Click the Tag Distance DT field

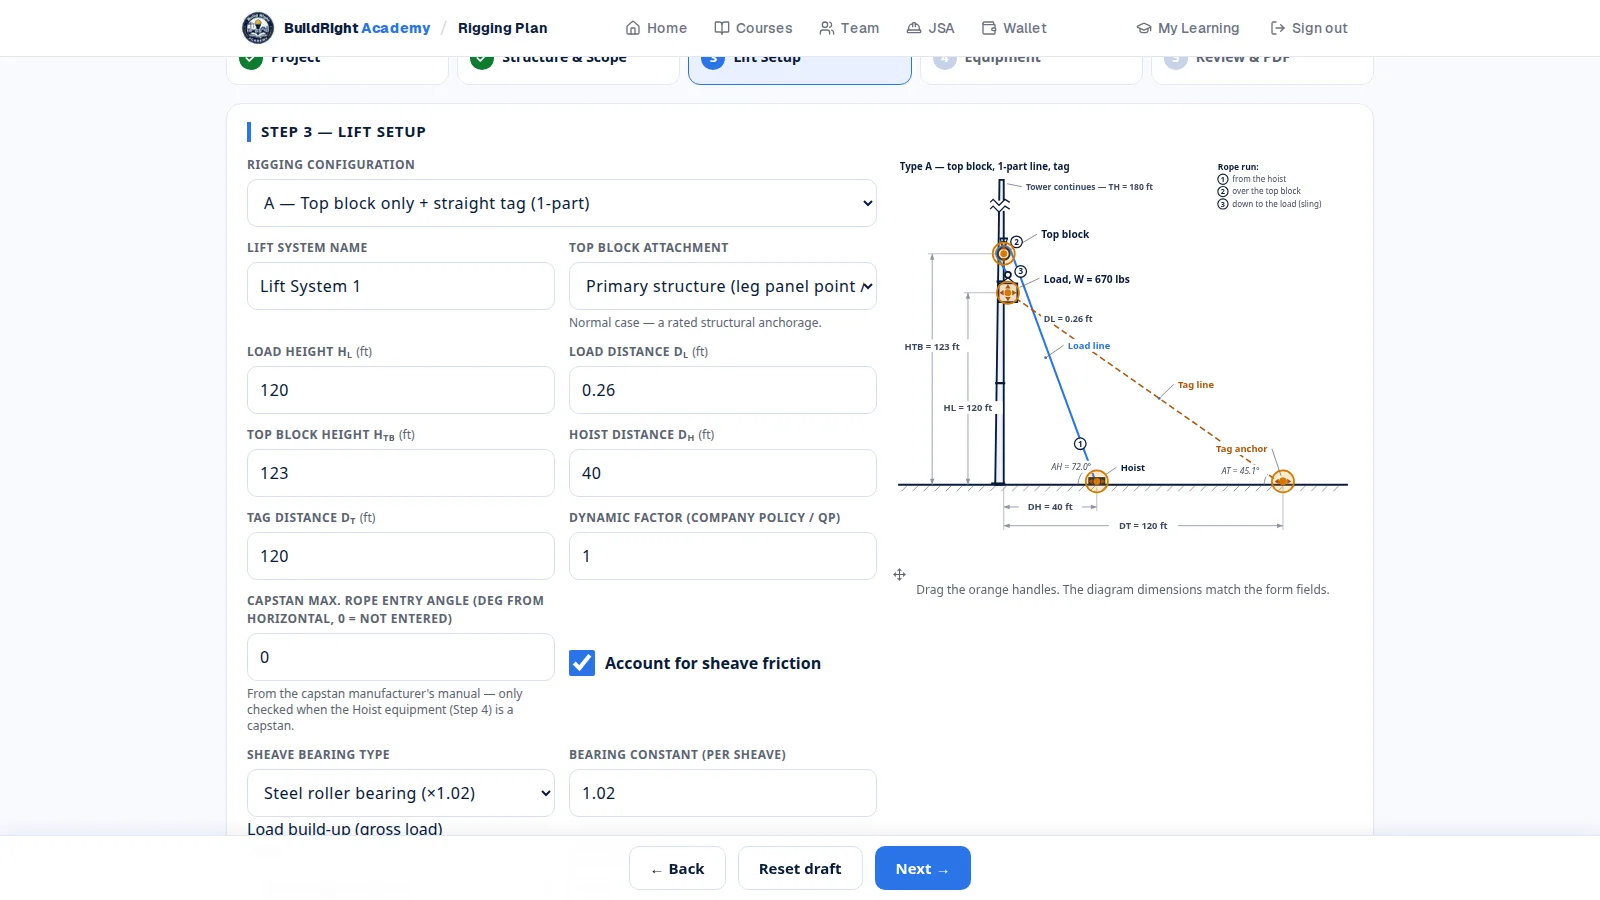coord(401,556)
